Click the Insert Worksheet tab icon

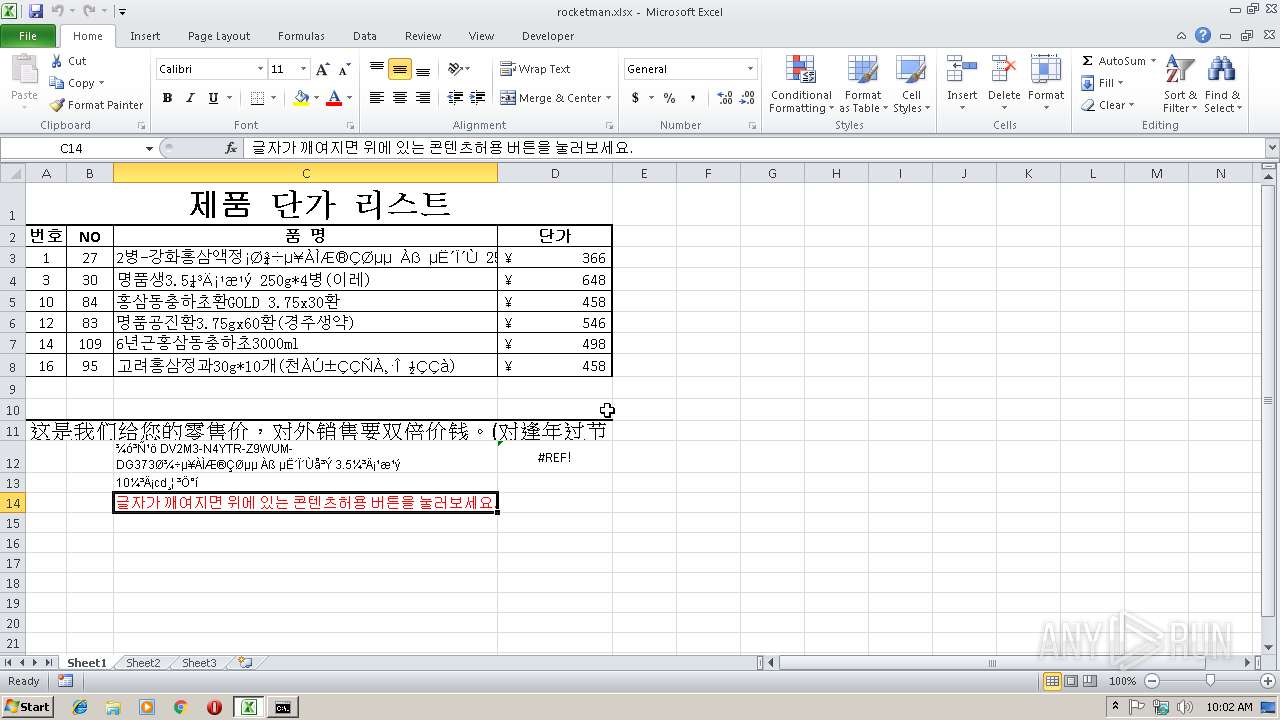click(245, 663)
